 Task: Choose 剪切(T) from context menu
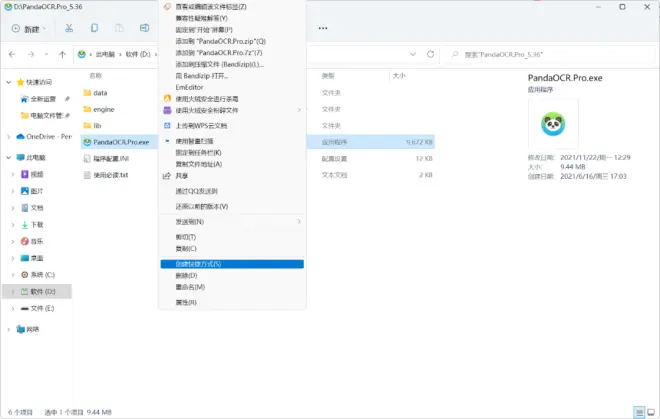coord(232,237)
